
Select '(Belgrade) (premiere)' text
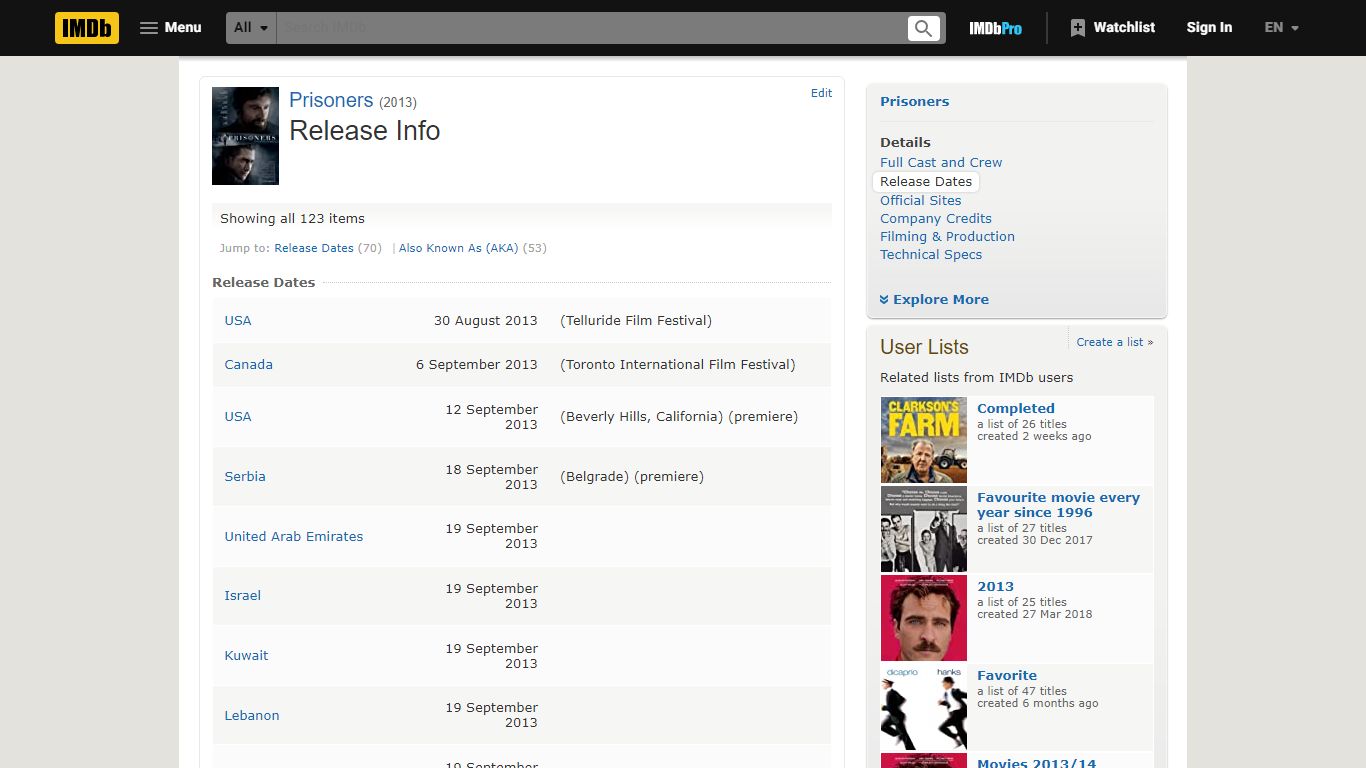[632, 477]
